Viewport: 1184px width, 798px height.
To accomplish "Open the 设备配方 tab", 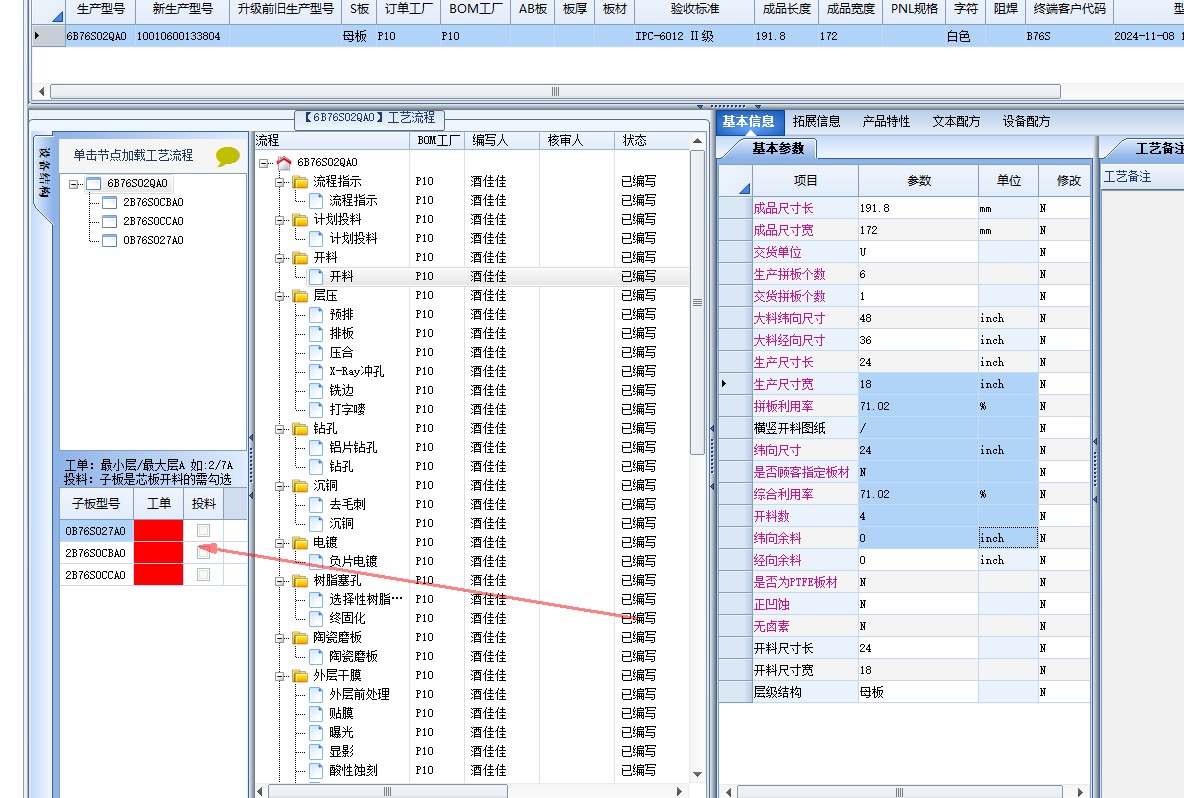I will click(1026, 122).
